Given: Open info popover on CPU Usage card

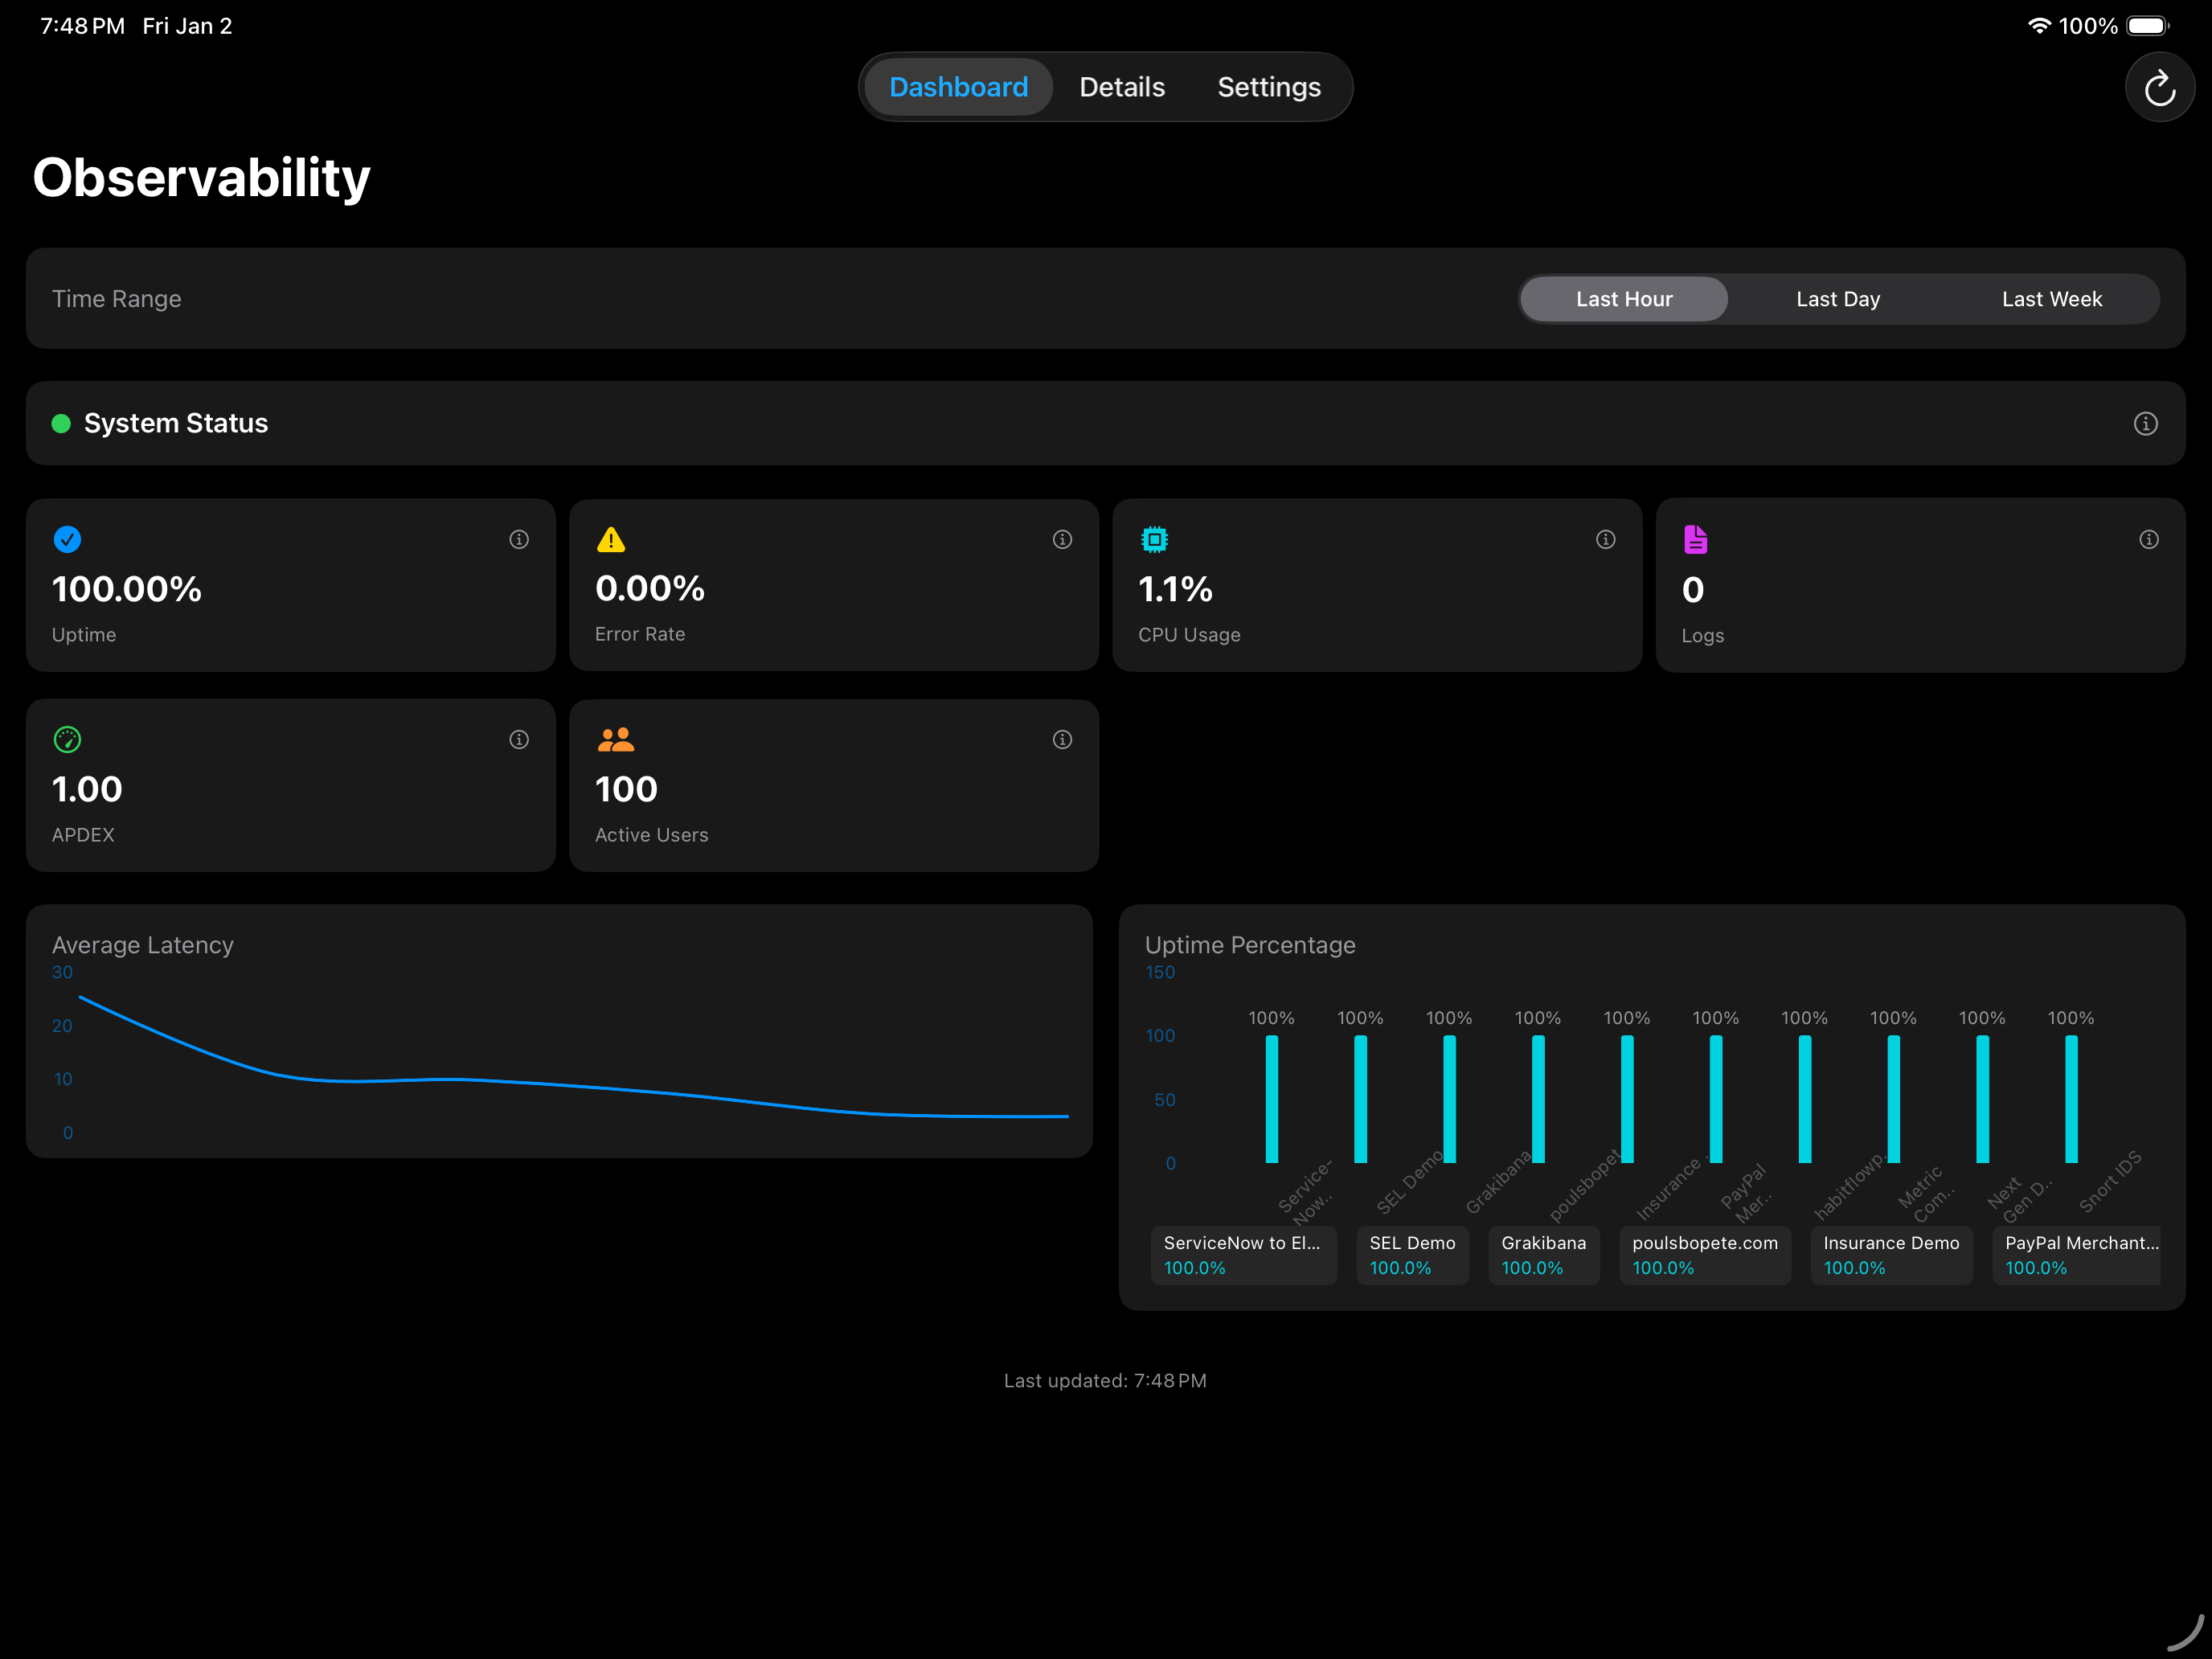Looking at the screenshot, I should 1605,539.
